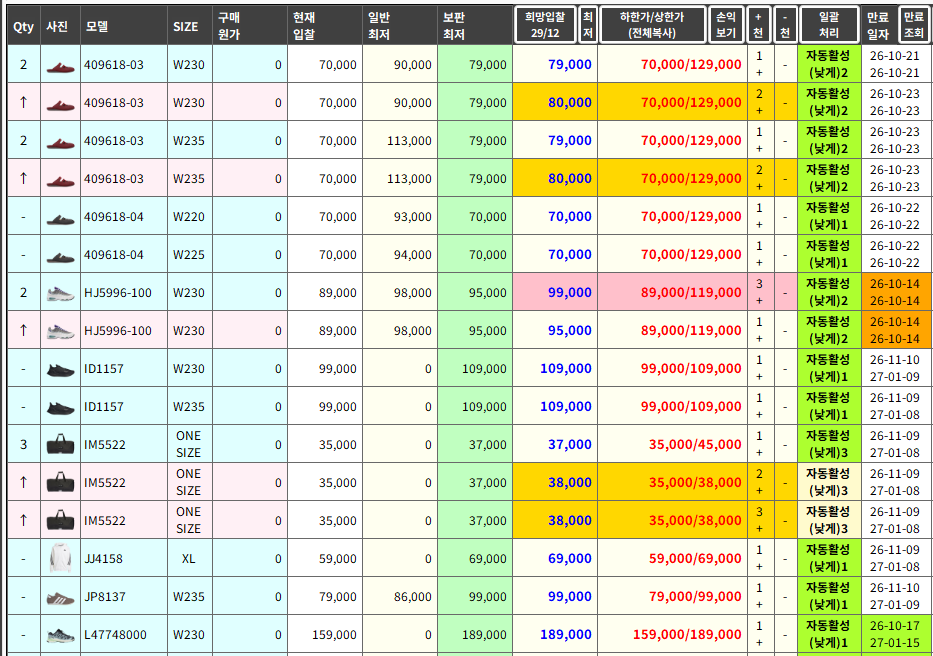Click 자동활성(낮게)3 in the IM5522 37,000 bid row
This screenshot has height=656, width=933.
[x=828, y=445]
